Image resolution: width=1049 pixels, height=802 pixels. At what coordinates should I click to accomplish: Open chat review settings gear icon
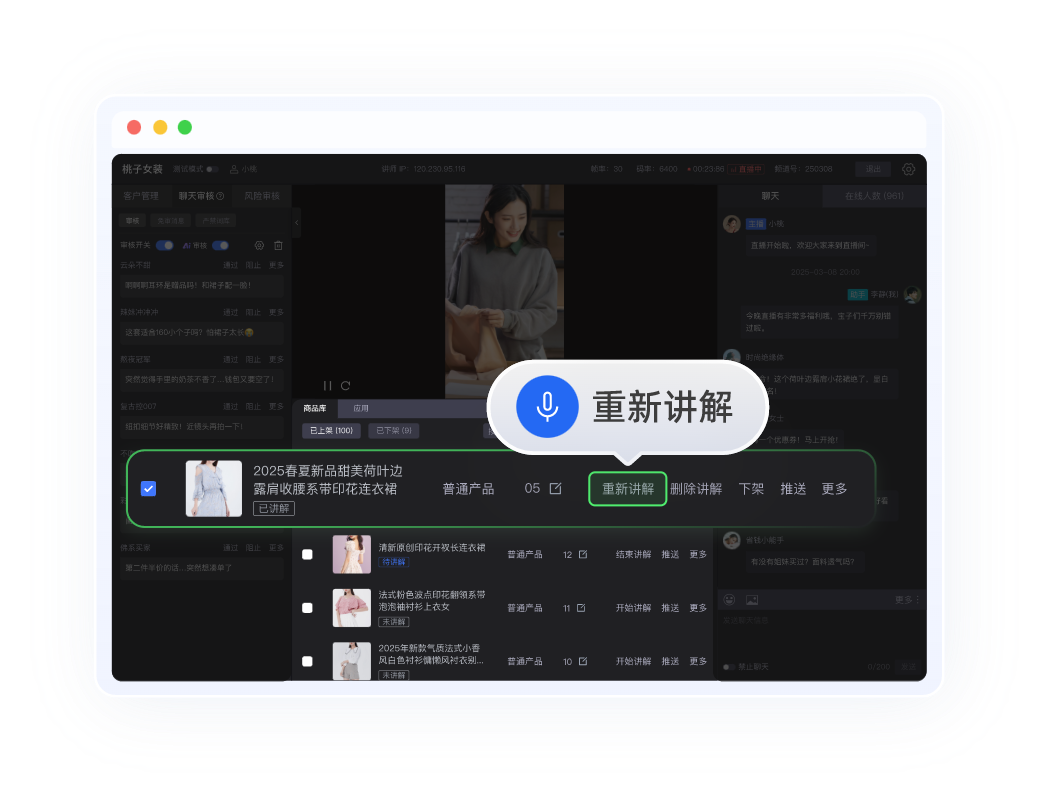pos(259,245)
